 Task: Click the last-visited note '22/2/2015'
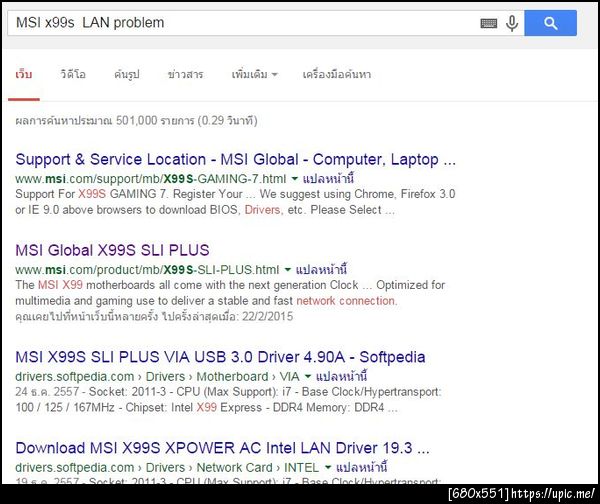click(267, 317)
